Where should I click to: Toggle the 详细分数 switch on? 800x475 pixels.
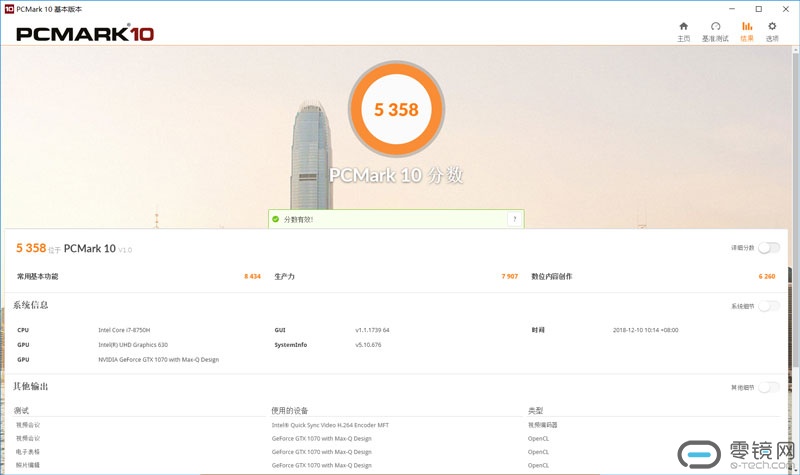pyautogui.click(x=768, y=248)
